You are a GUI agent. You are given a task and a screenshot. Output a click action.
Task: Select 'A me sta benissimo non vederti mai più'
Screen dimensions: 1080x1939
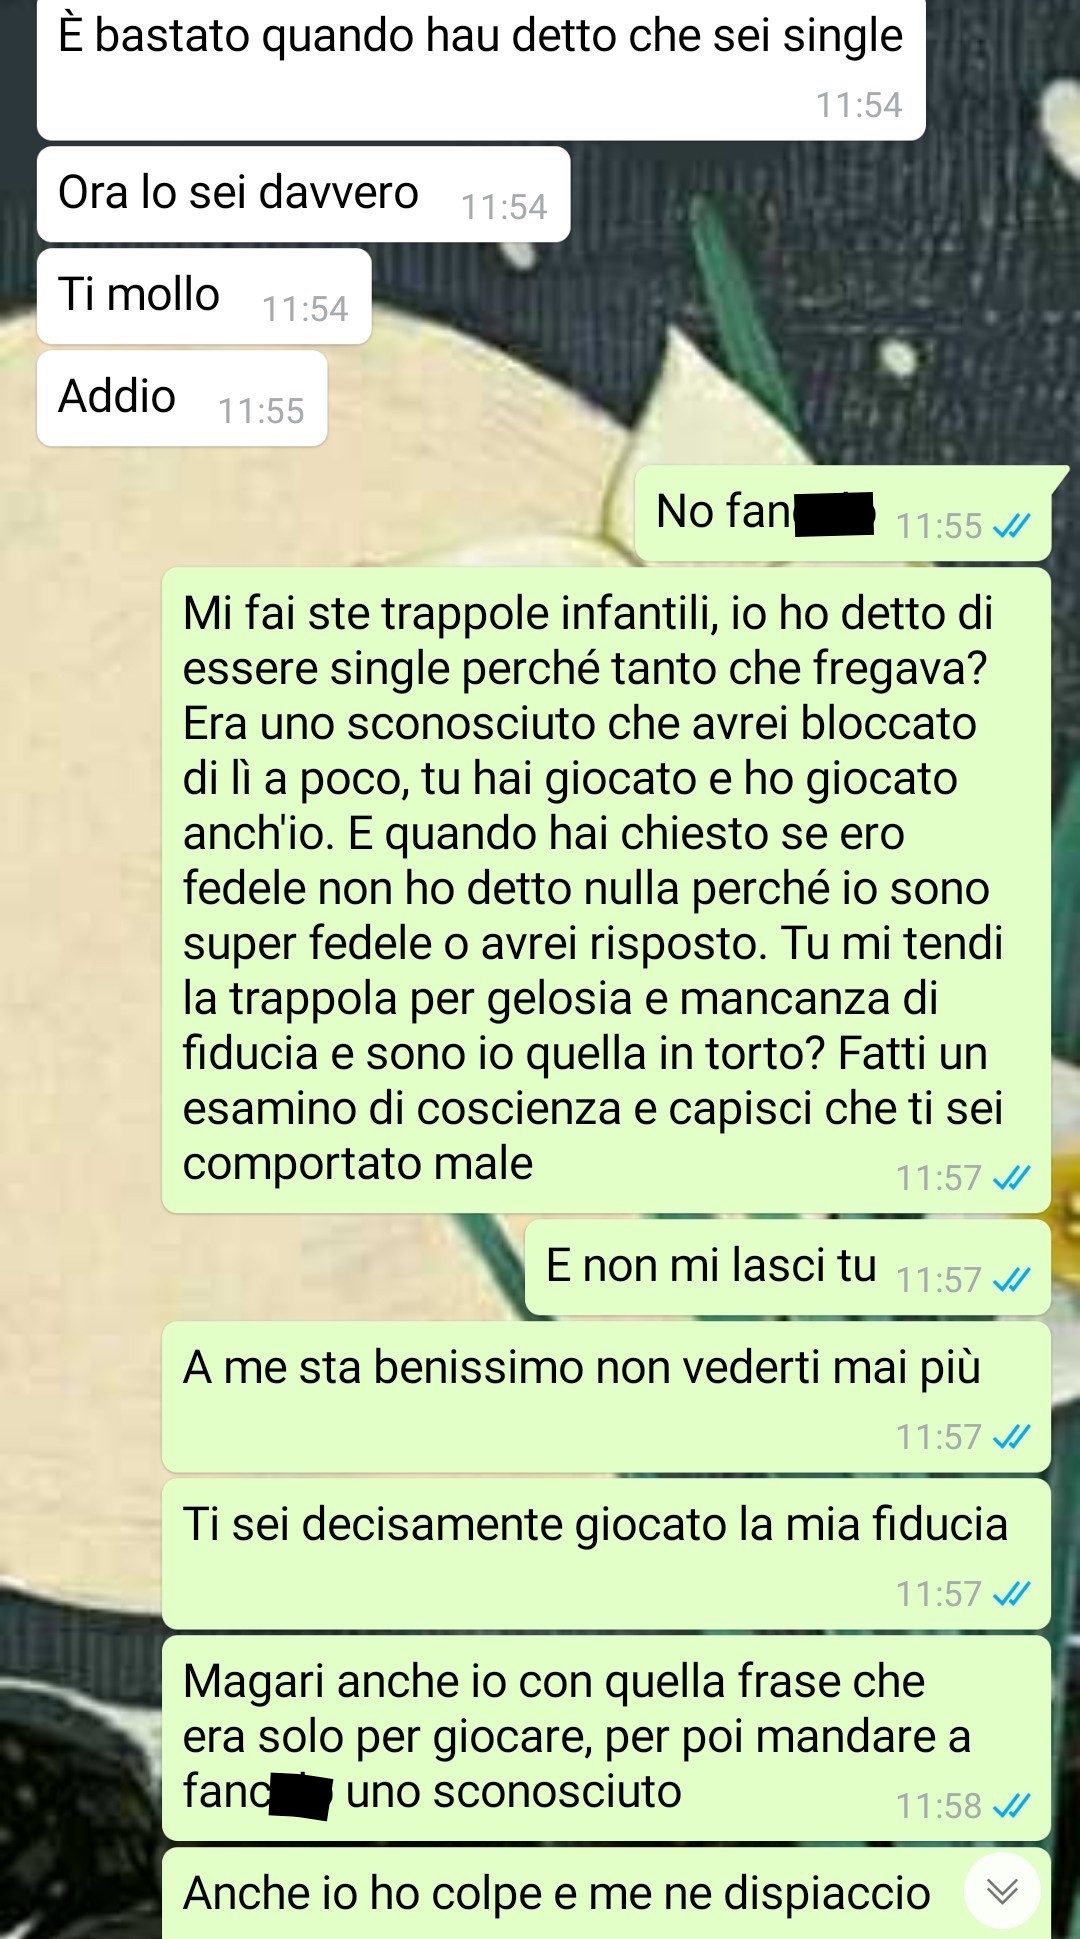(x=606, y=1397)
